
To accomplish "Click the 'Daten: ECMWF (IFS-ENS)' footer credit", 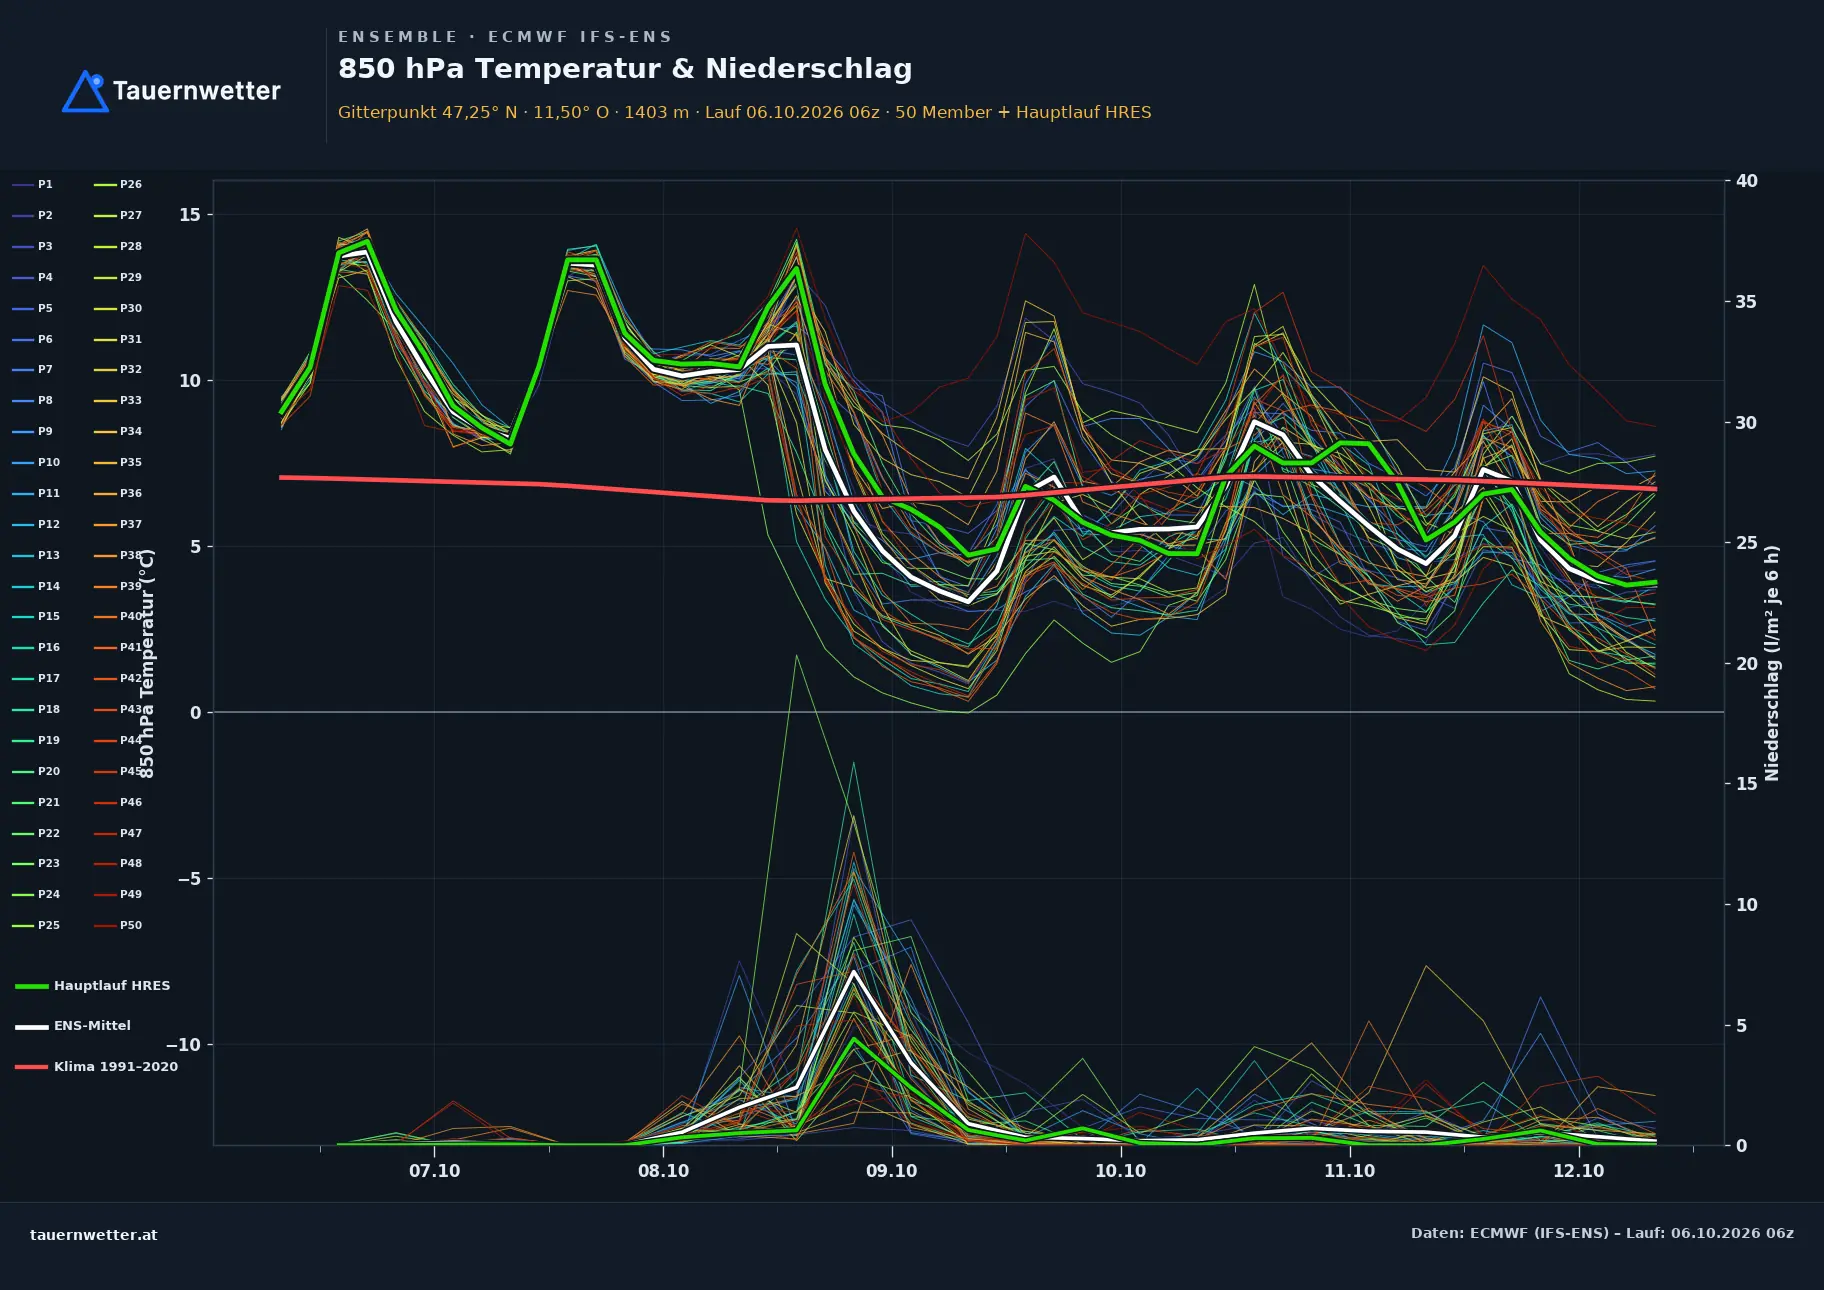I will (1602, 1233).
